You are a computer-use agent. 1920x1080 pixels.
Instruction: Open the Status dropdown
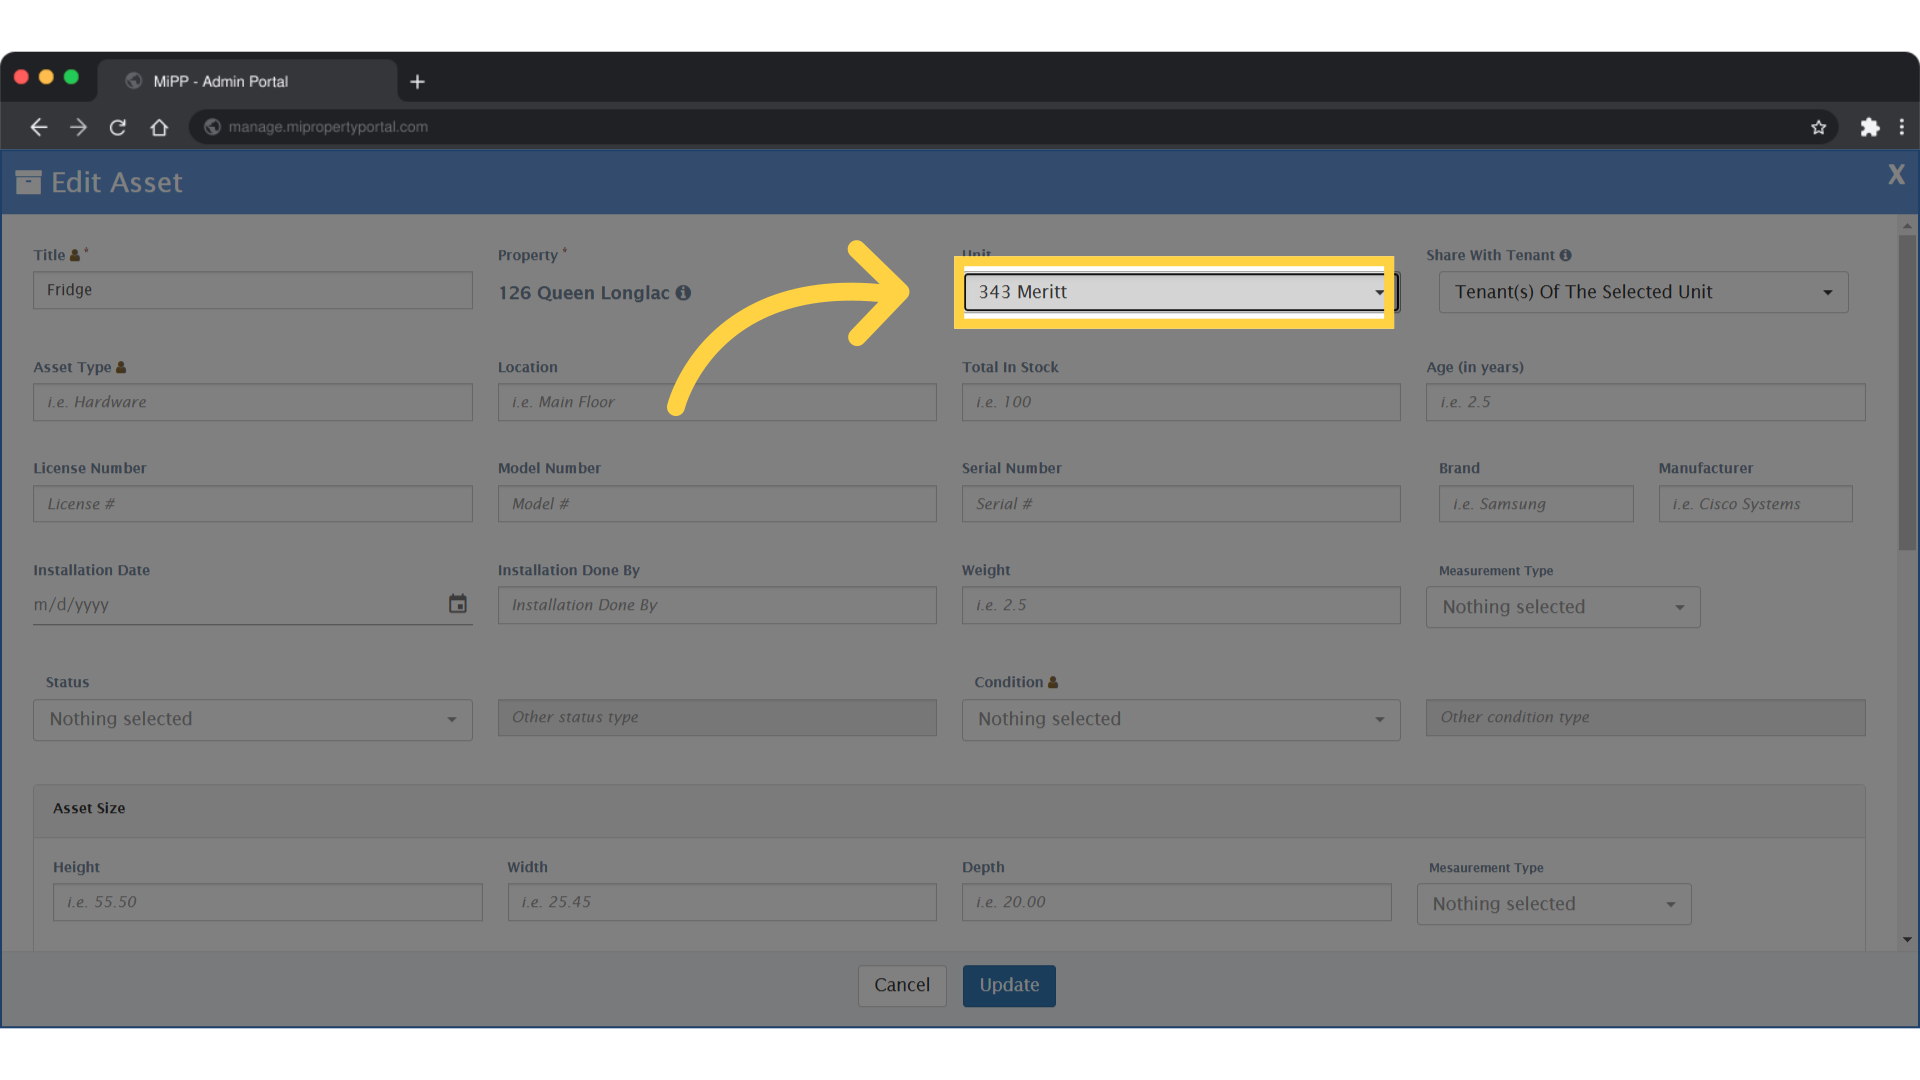(252, 719)
